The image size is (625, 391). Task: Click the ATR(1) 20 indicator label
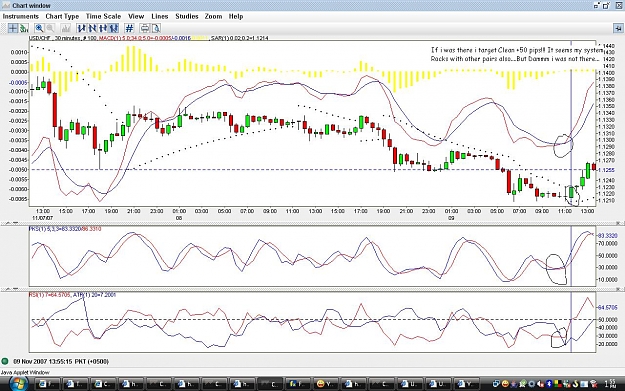coord(94,295)
